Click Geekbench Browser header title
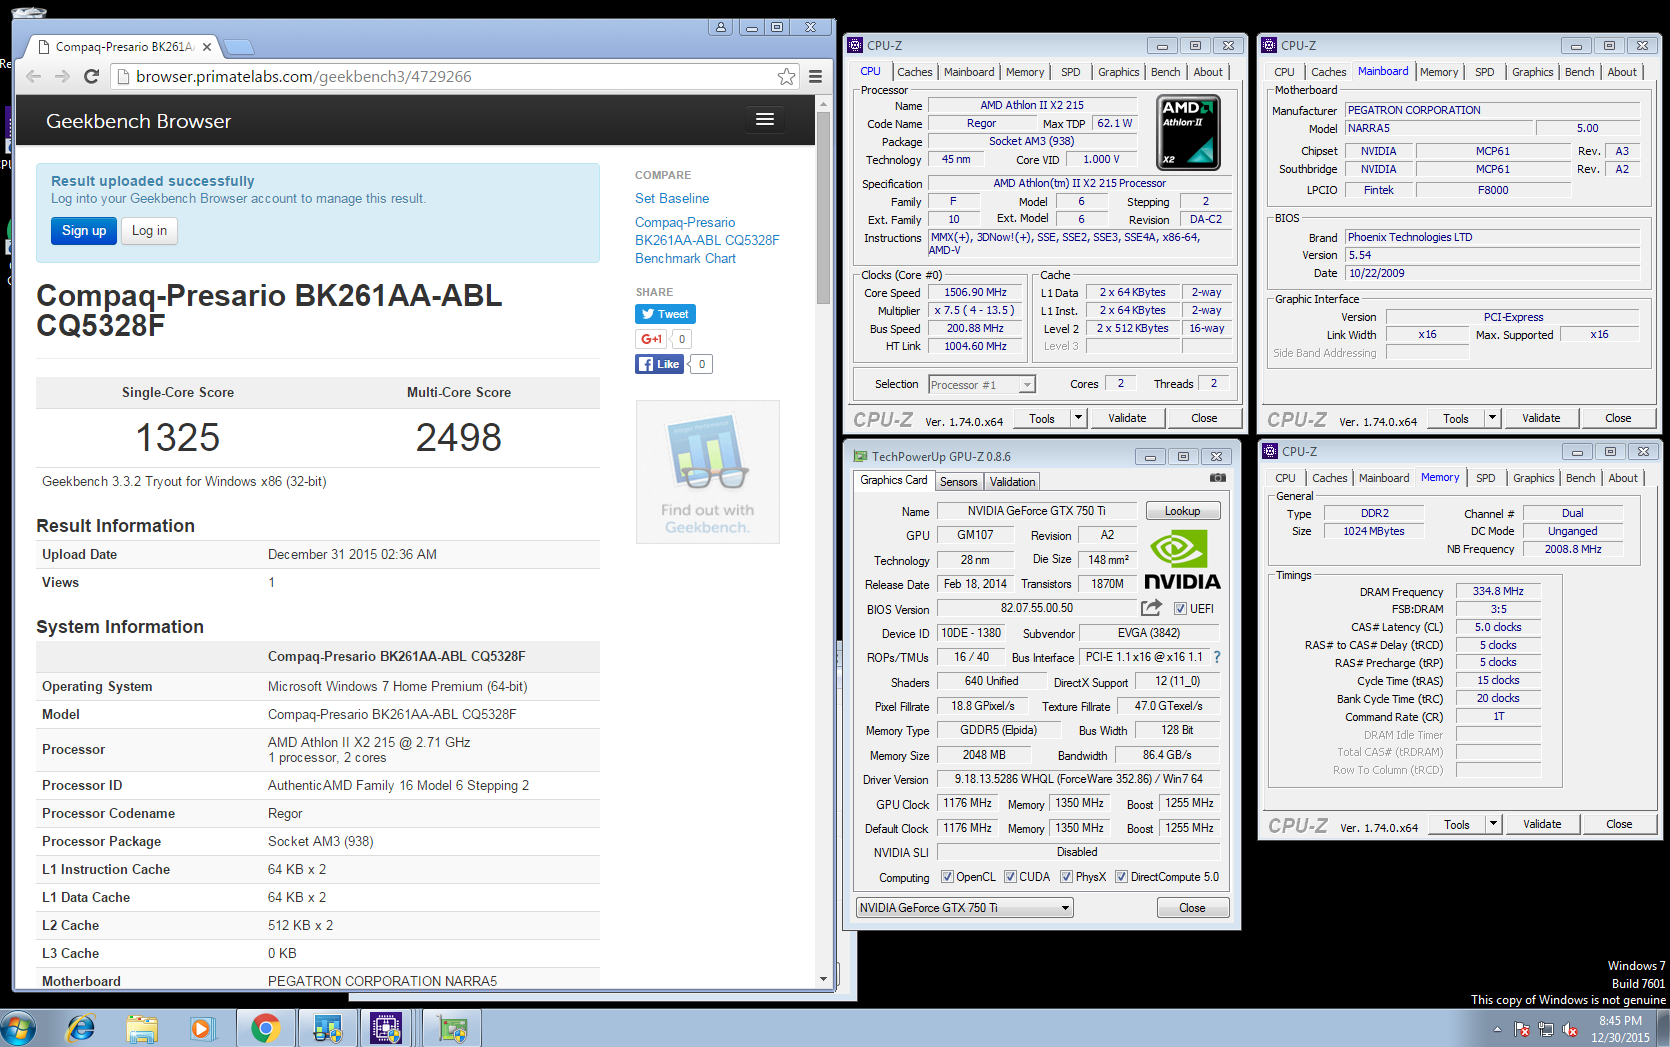1670x1047 pixels. pos(138,121)
